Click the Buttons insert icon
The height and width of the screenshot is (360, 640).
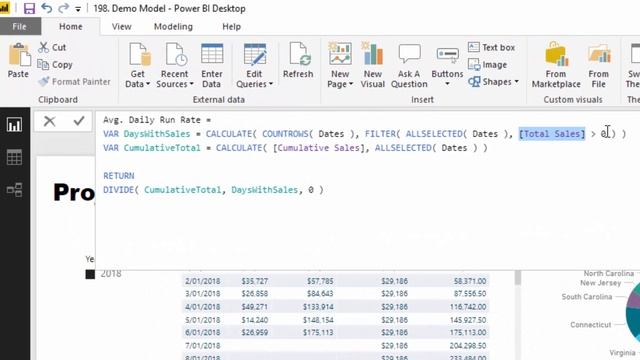click(447, 54)
